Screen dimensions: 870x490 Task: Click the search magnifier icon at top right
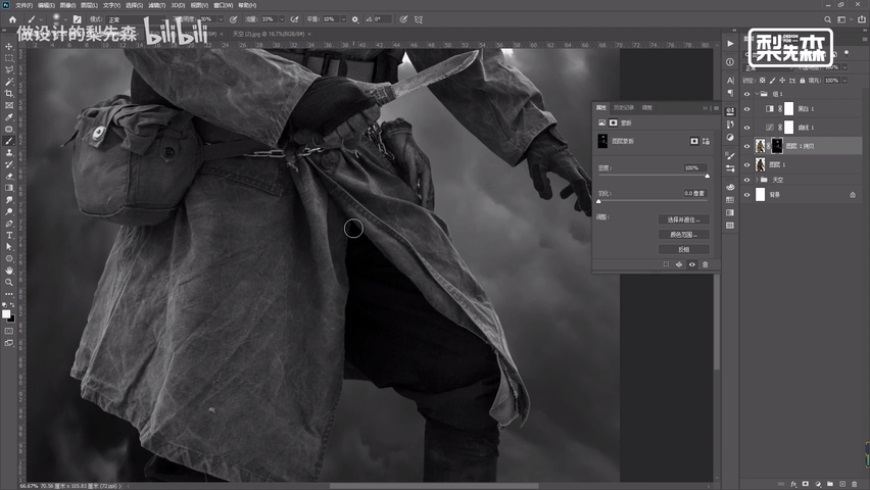point(827,19)
